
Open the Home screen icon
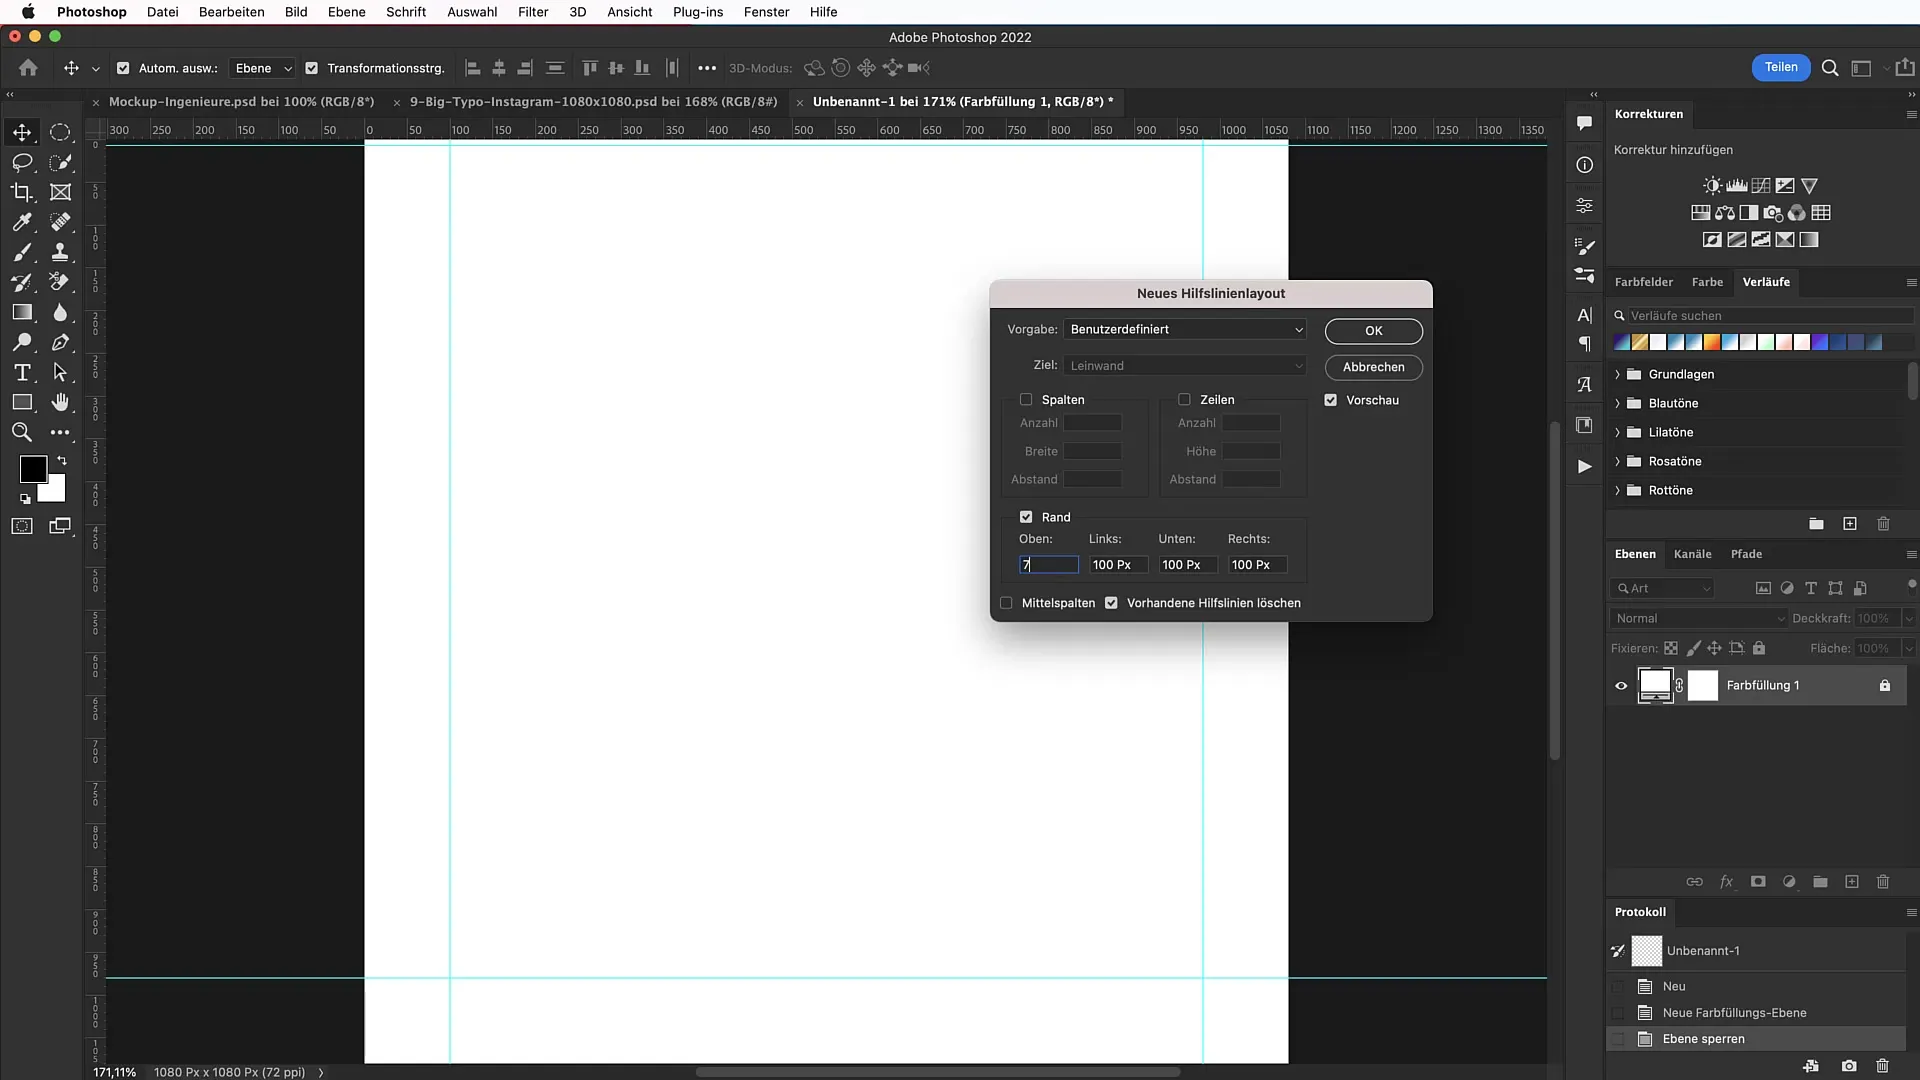click(x=28, y=68)
